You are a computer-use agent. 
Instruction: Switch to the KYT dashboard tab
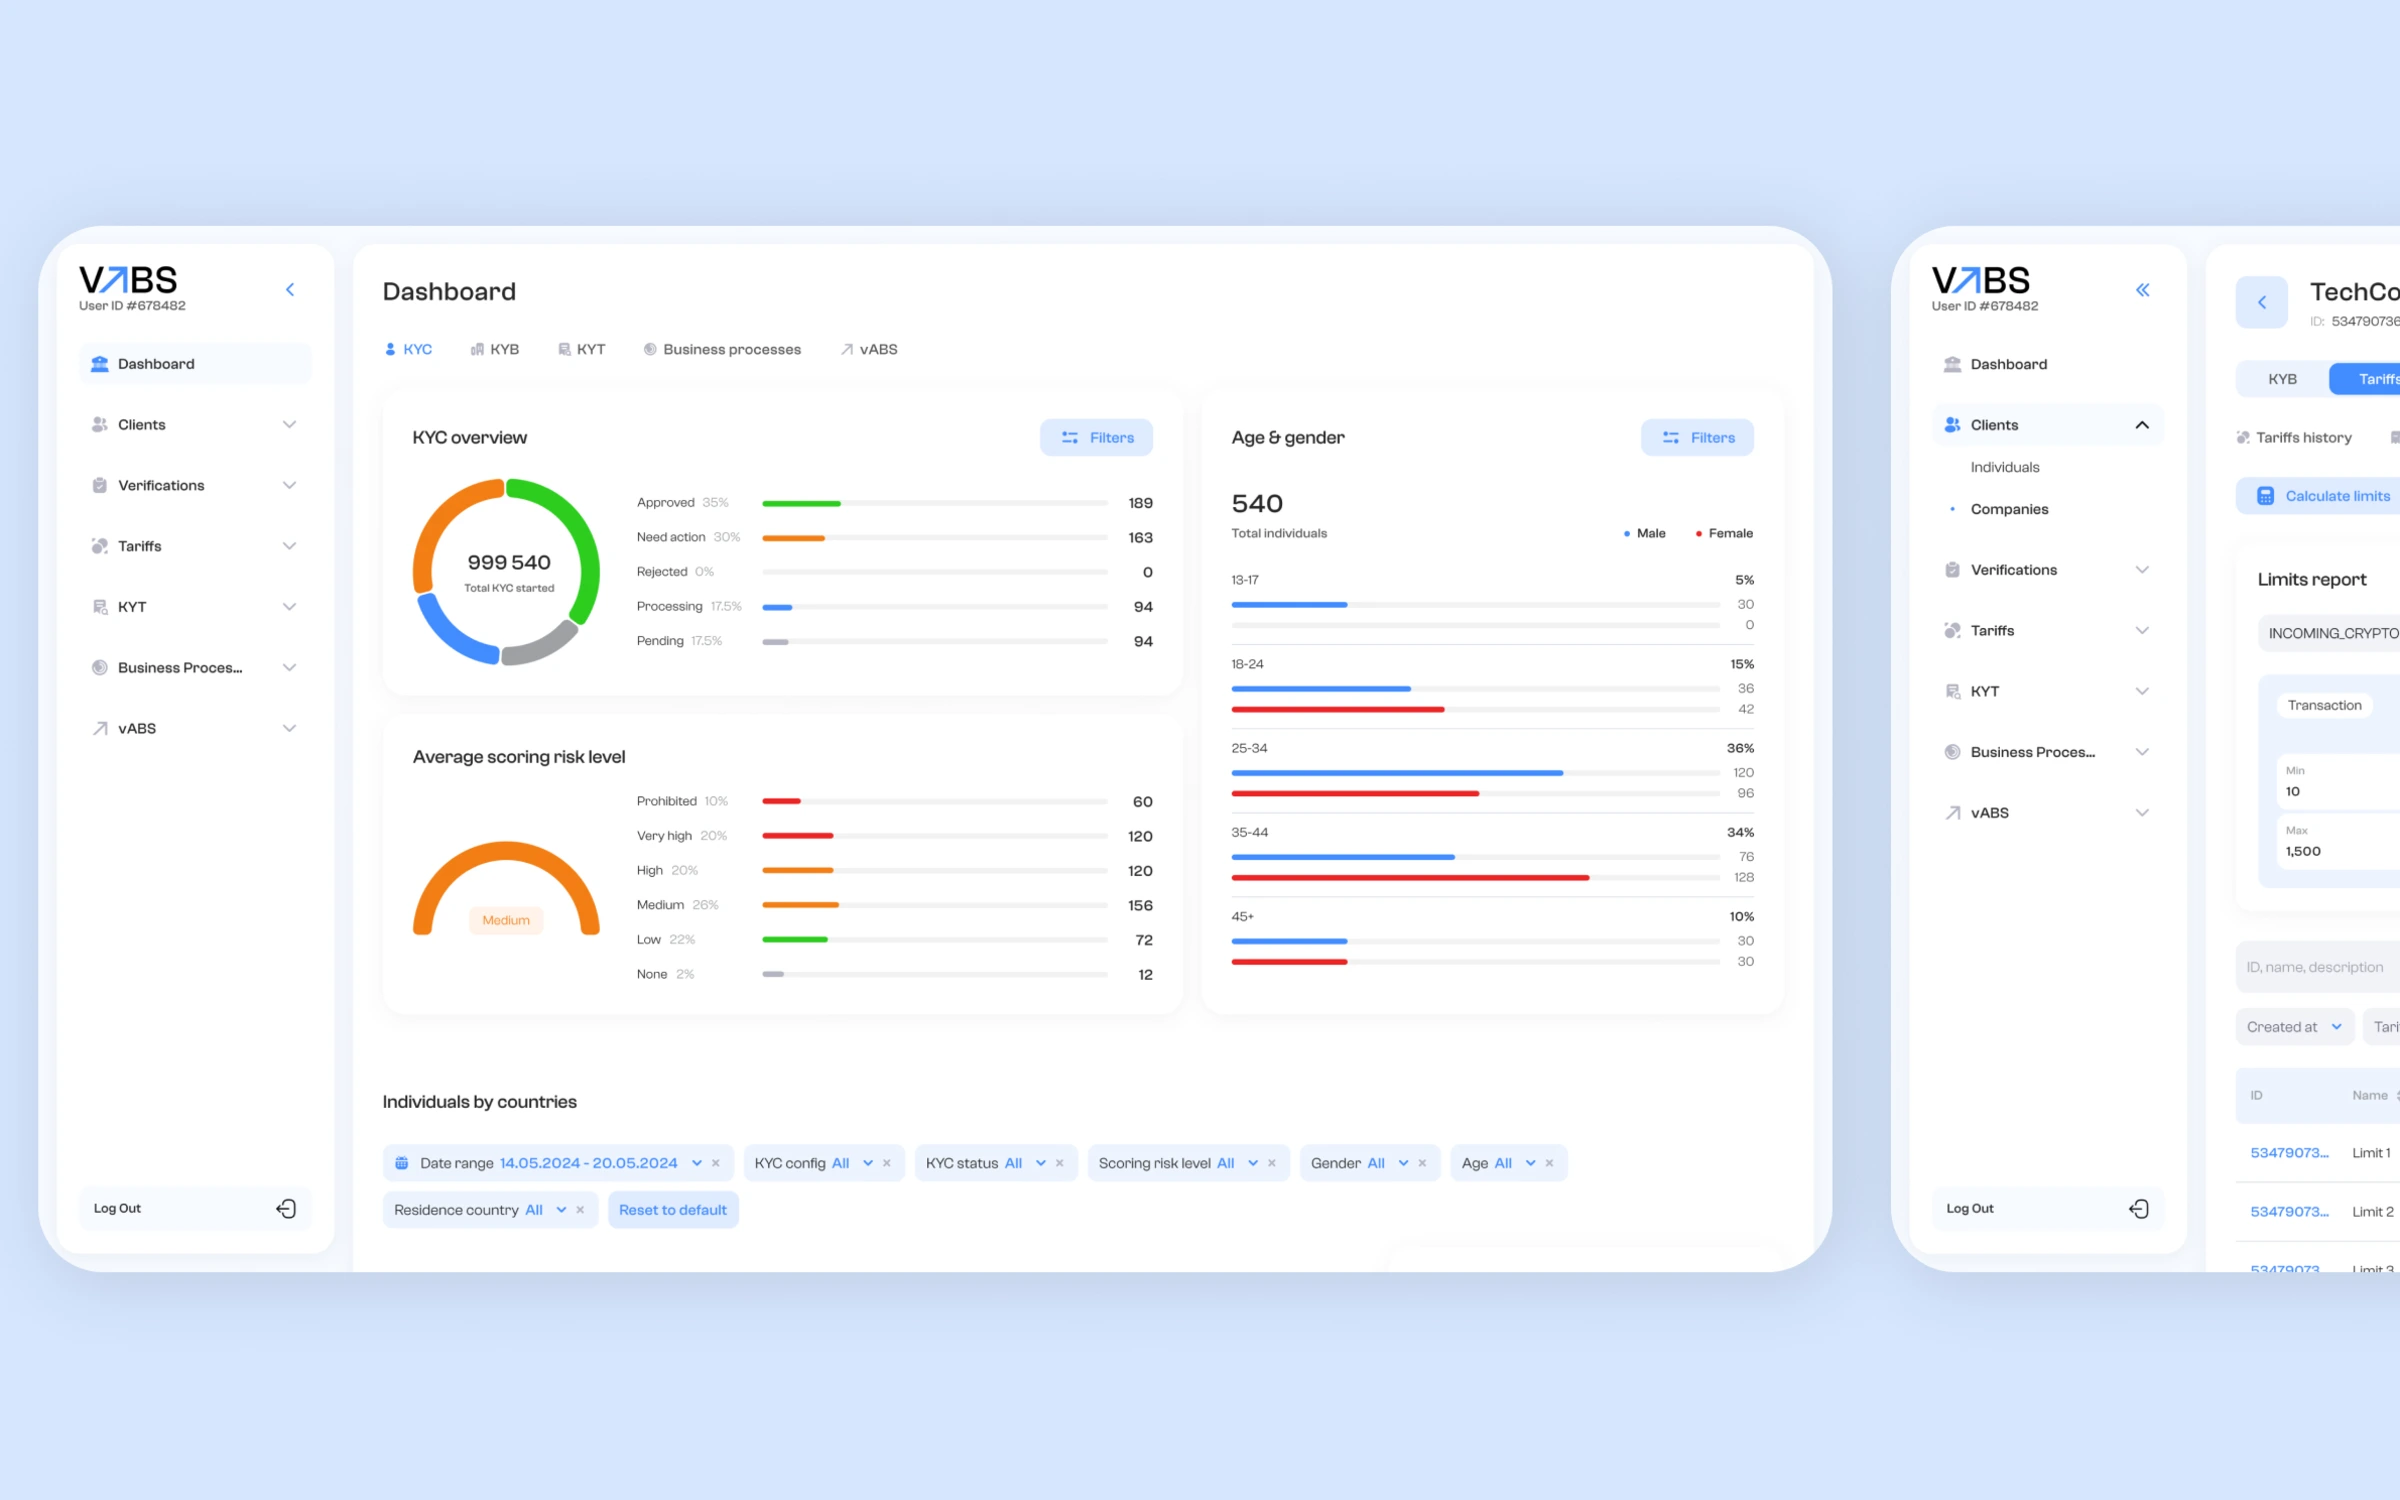click(x=582, y=349)
